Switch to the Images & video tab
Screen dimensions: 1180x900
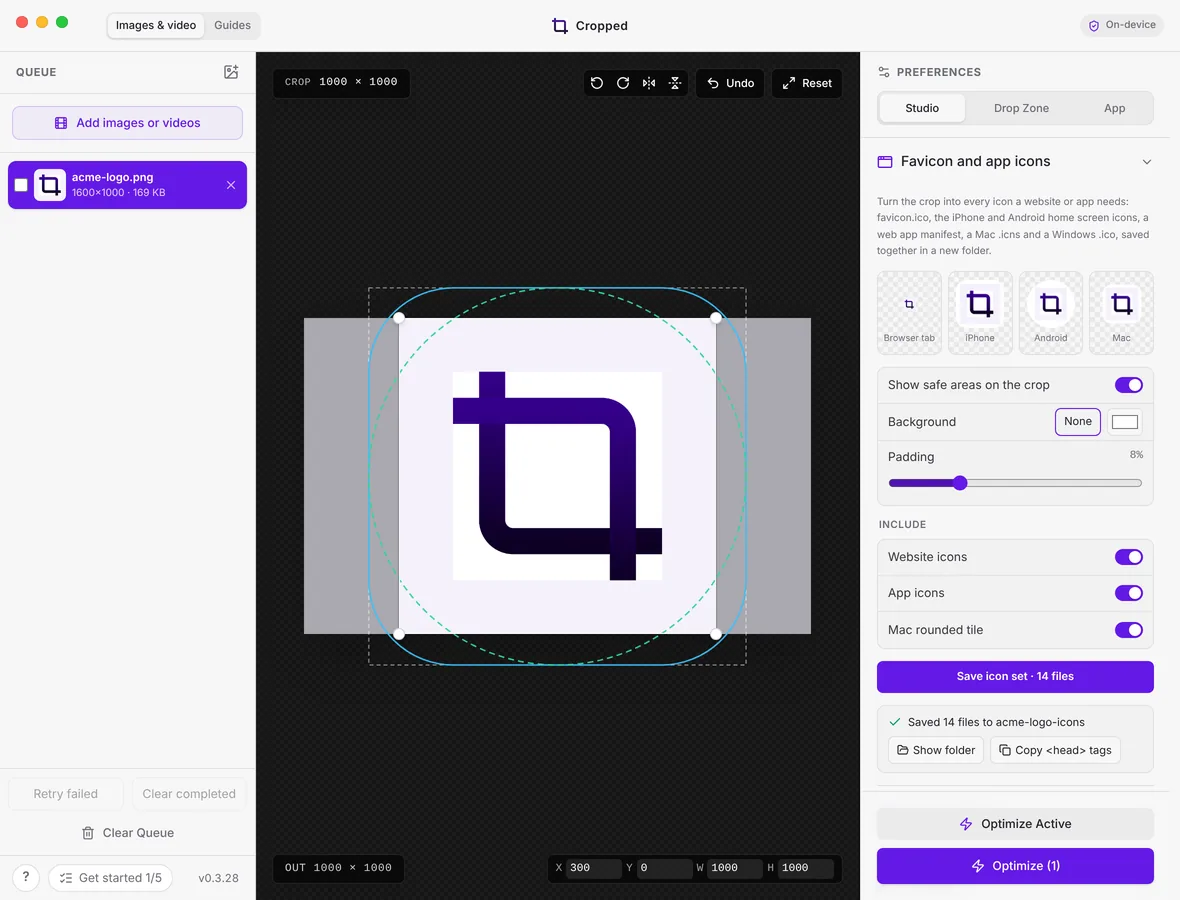[x=156, y=25]
